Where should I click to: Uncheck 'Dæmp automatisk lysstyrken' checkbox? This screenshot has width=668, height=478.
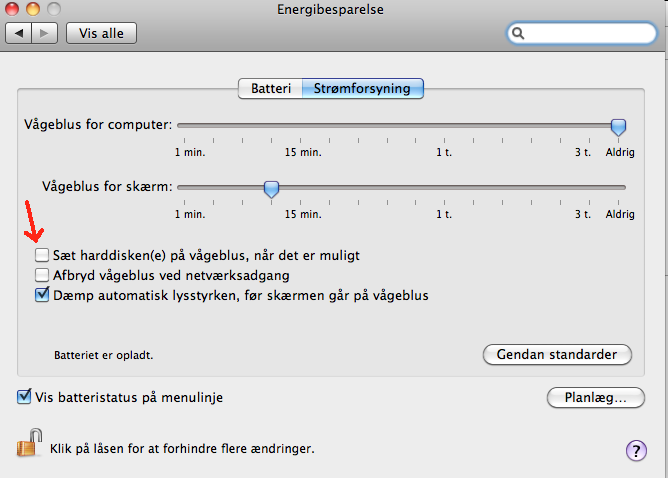pos(42,295)
